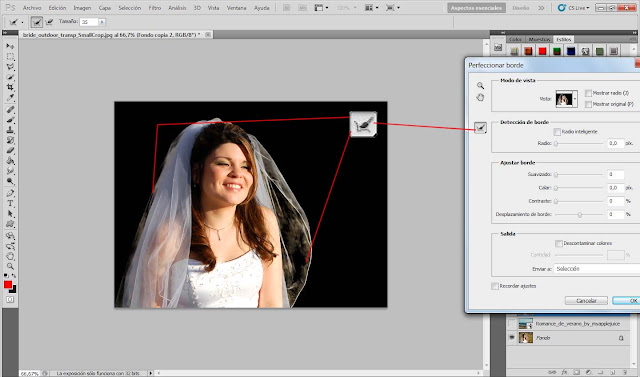Image resolution: width=640 pixels, height=377 pixels.
Task: Choose Erase Refinements brush in options bar
Action: coord(49,22)
